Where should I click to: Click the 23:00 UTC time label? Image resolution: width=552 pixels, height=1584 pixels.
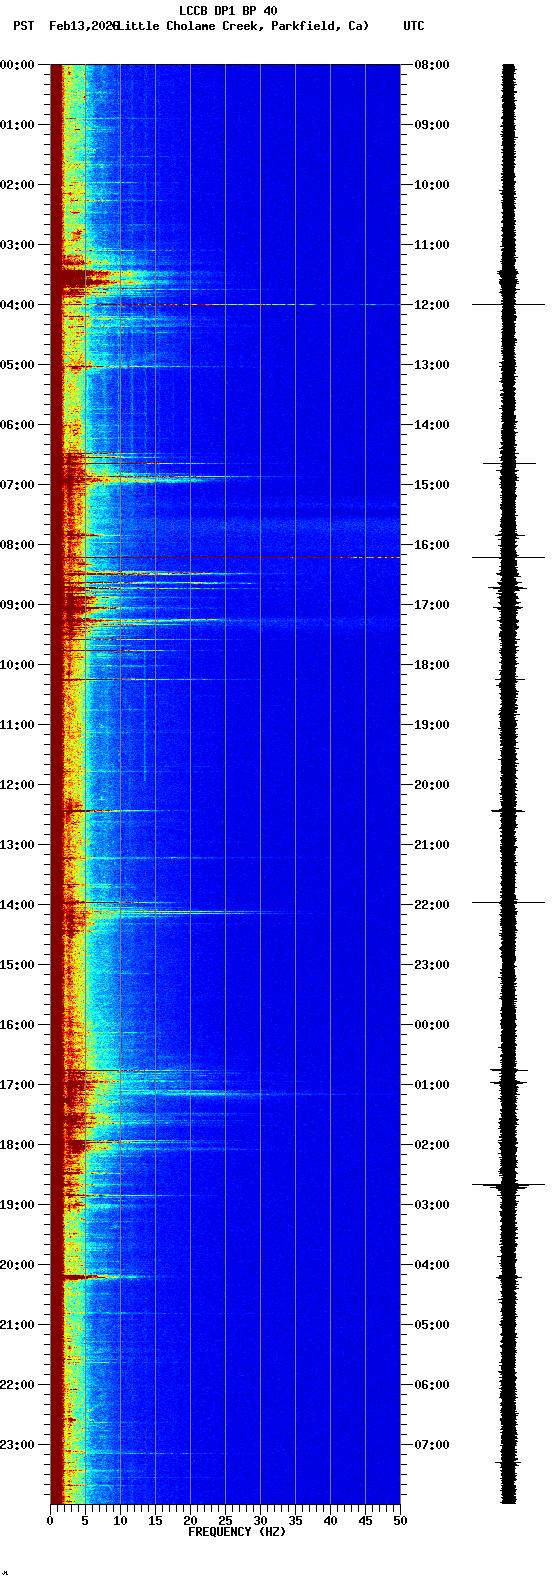click(x=433, y=965)
